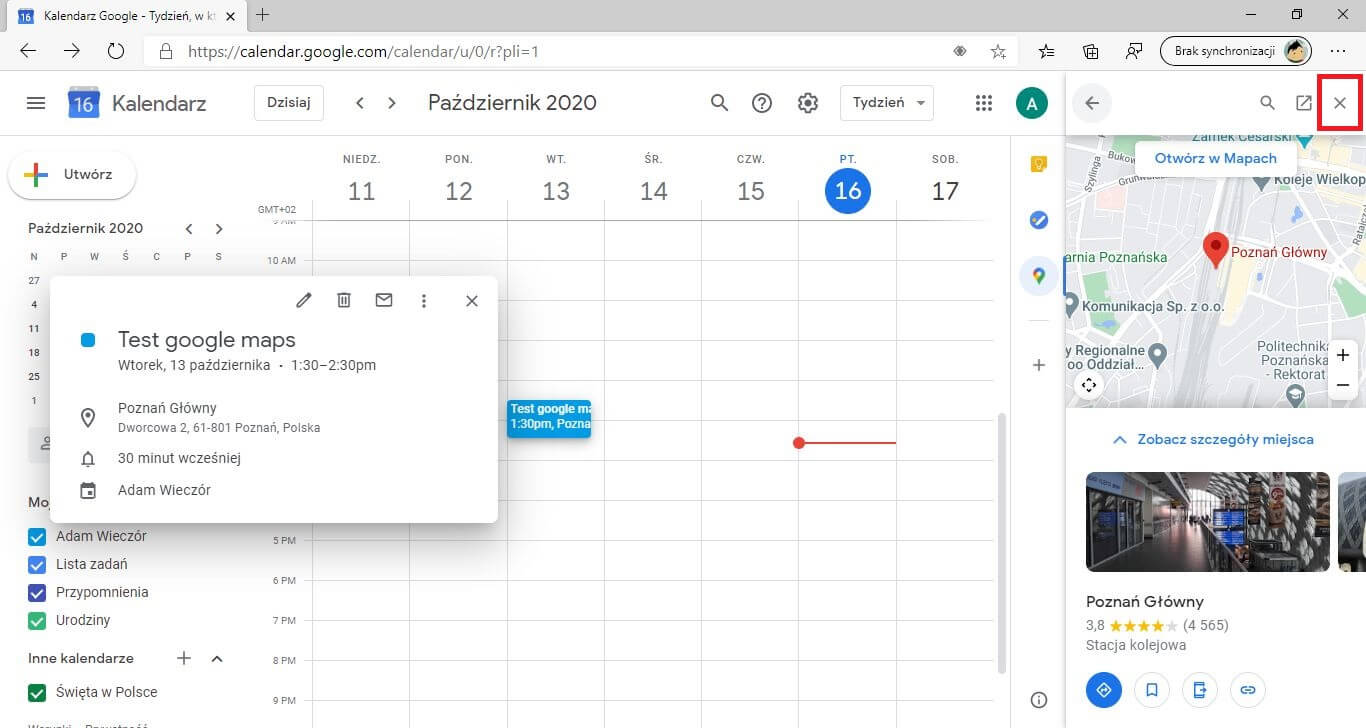Go to next week arrow in header
Viewport: 1366px width, 728px height.
392,103
